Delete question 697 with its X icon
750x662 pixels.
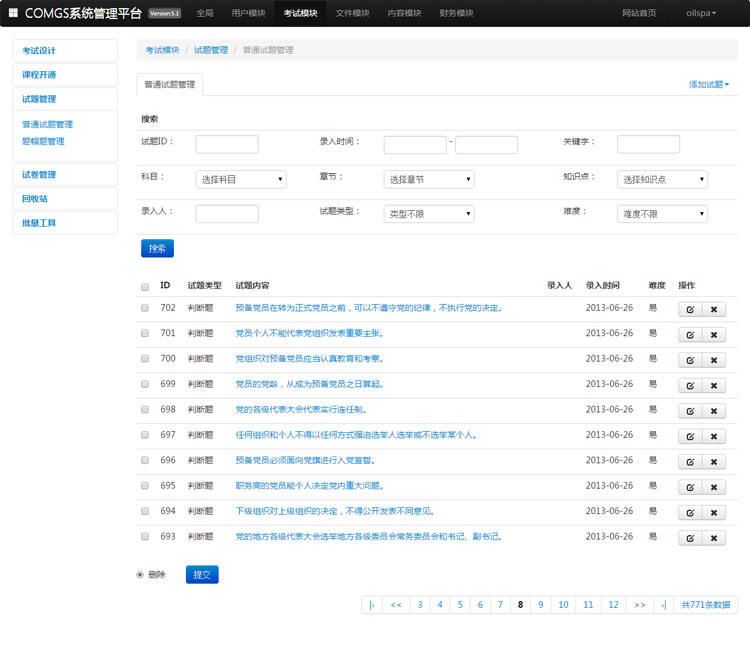[714, 436]
